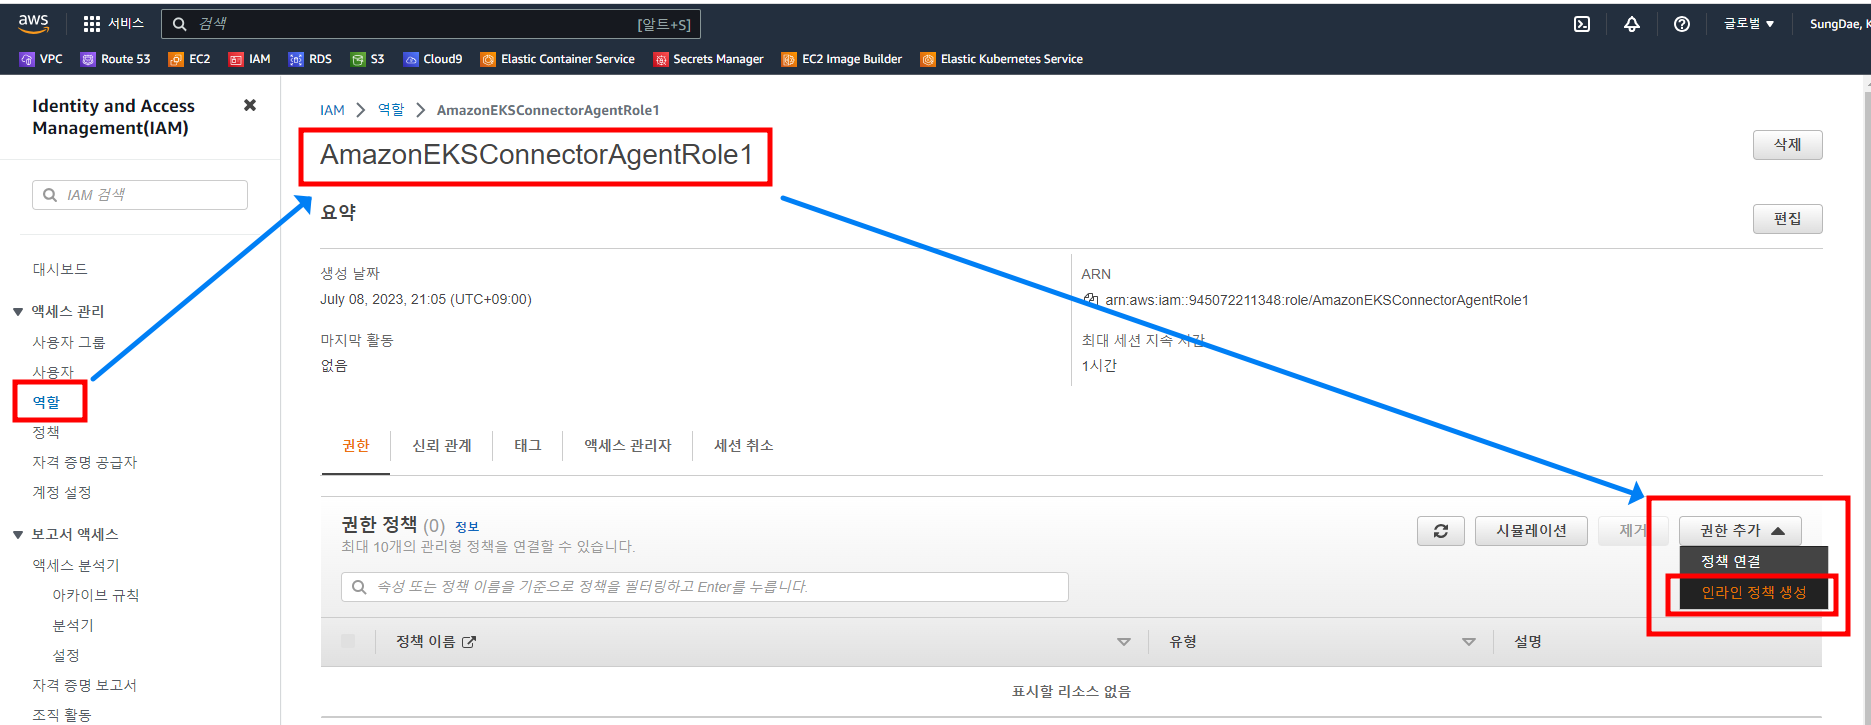Open the services grid menu icon
Viewport: 1871px width, 725px height.
[92, 24]
